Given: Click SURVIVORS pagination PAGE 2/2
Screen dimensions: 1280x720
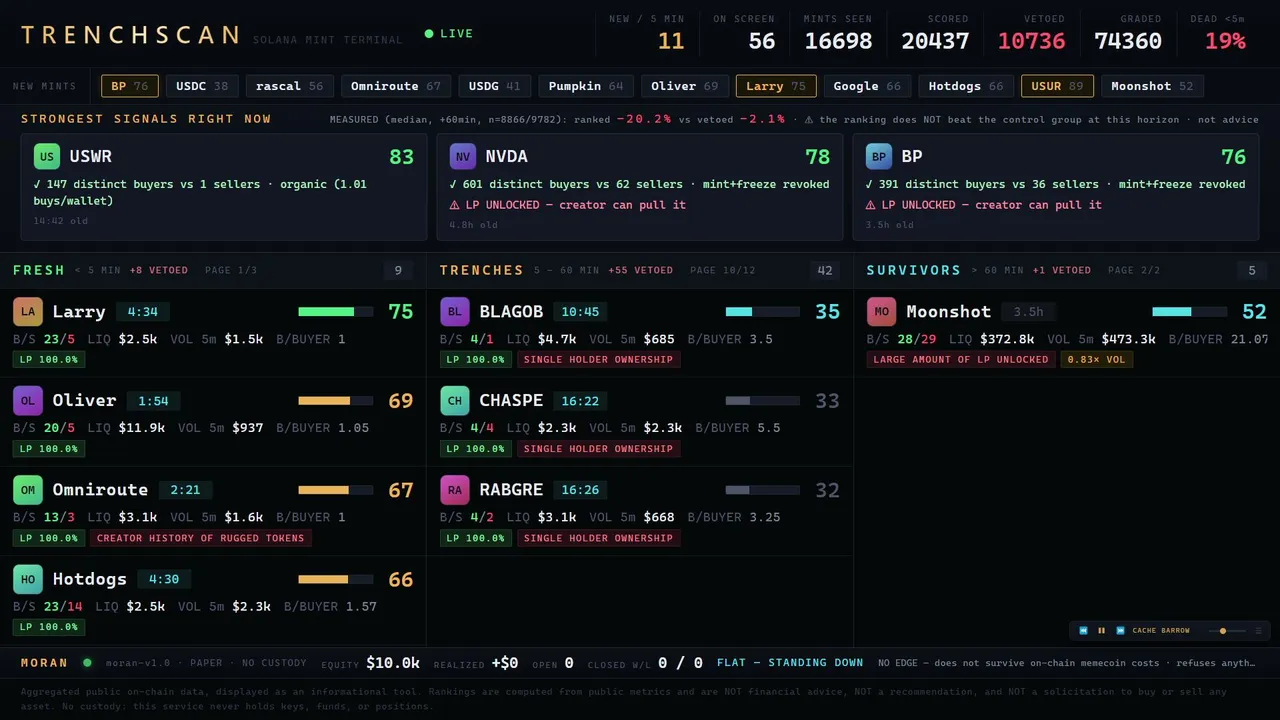Looking at the screenshot, I should 1134,270.
